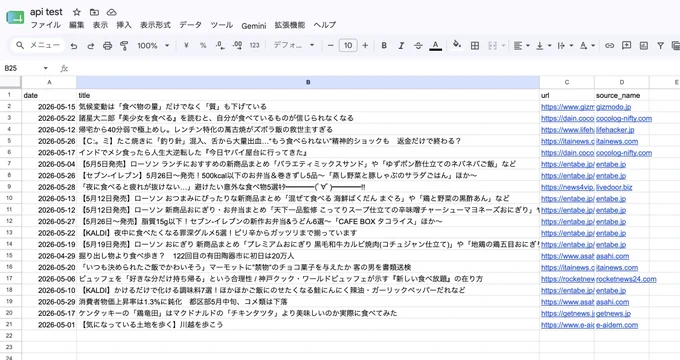Star the api test document

(x=77, y=12)
